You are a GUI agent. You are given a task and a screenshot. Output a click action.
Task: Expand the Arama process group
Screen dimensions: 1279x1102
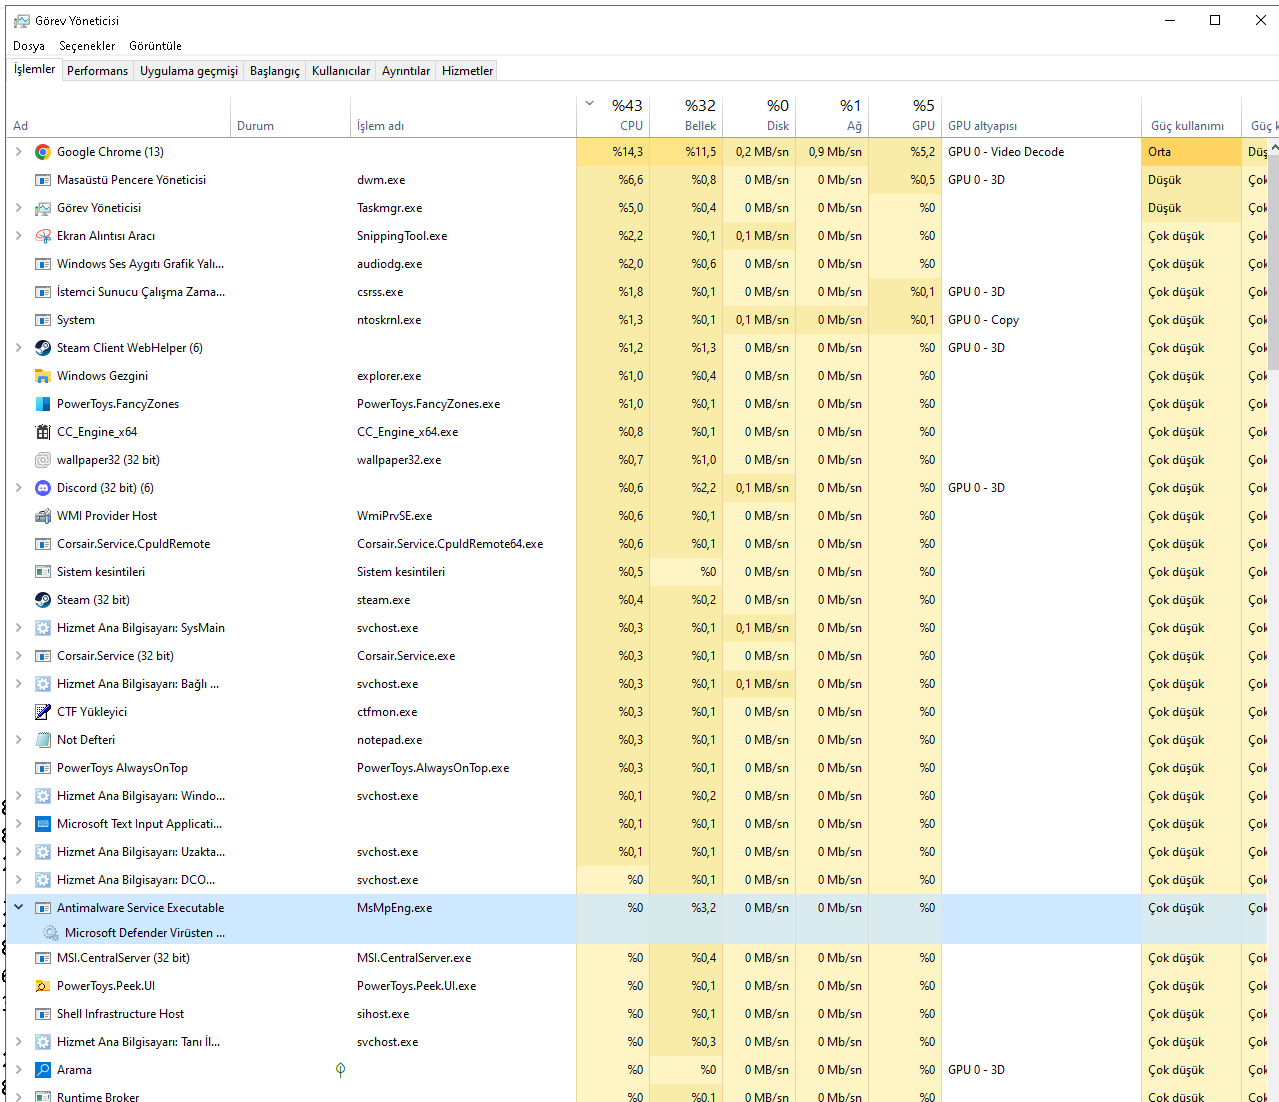click(18, 1070)
